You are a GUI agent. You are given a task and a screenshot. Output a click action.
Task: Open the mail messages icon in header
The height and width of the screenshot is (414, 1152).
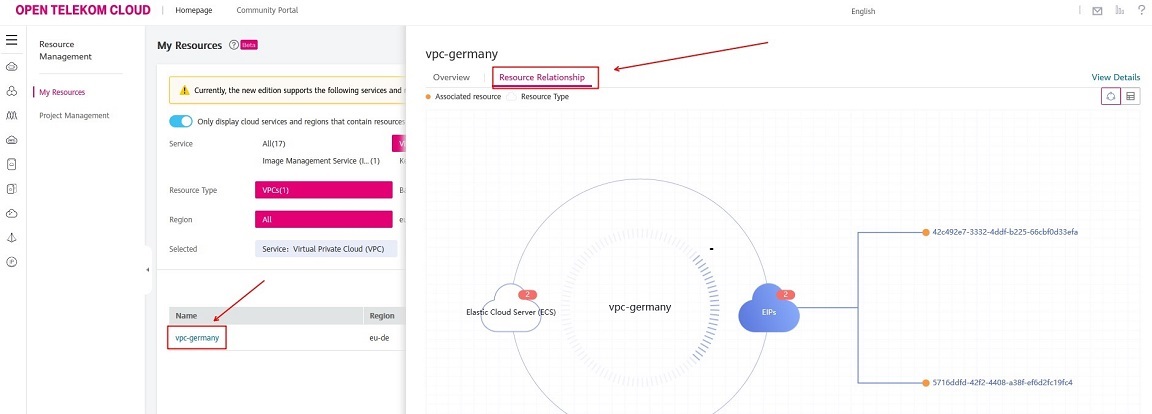[1097, 11]
